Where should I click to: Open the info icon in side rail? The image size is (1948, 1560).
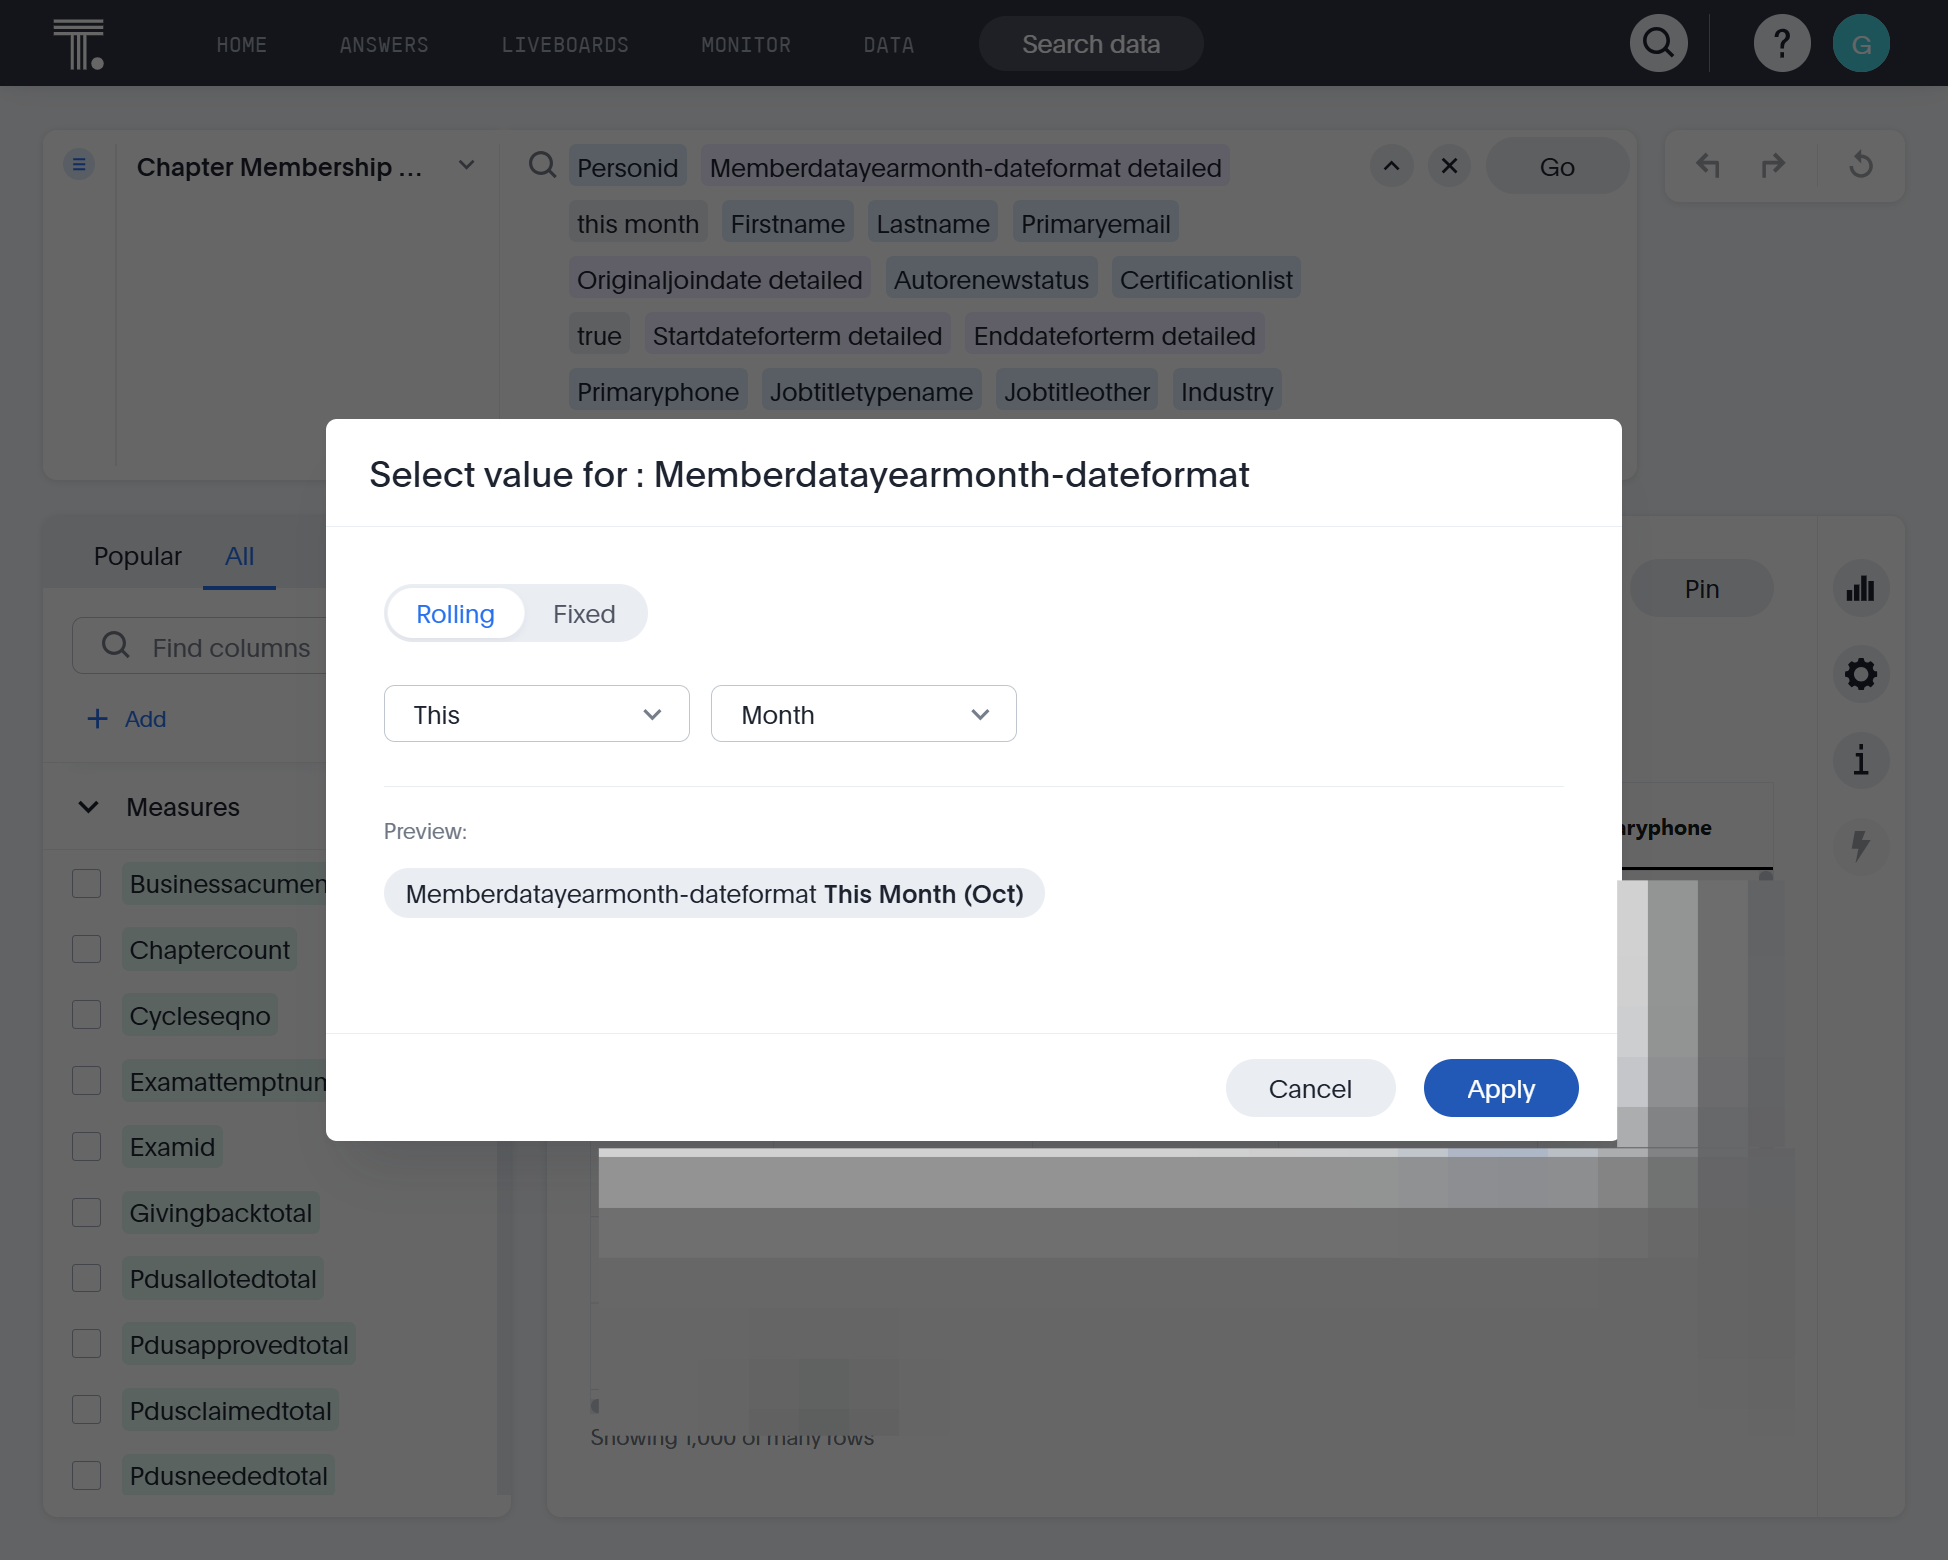(x=1860, y=760)
